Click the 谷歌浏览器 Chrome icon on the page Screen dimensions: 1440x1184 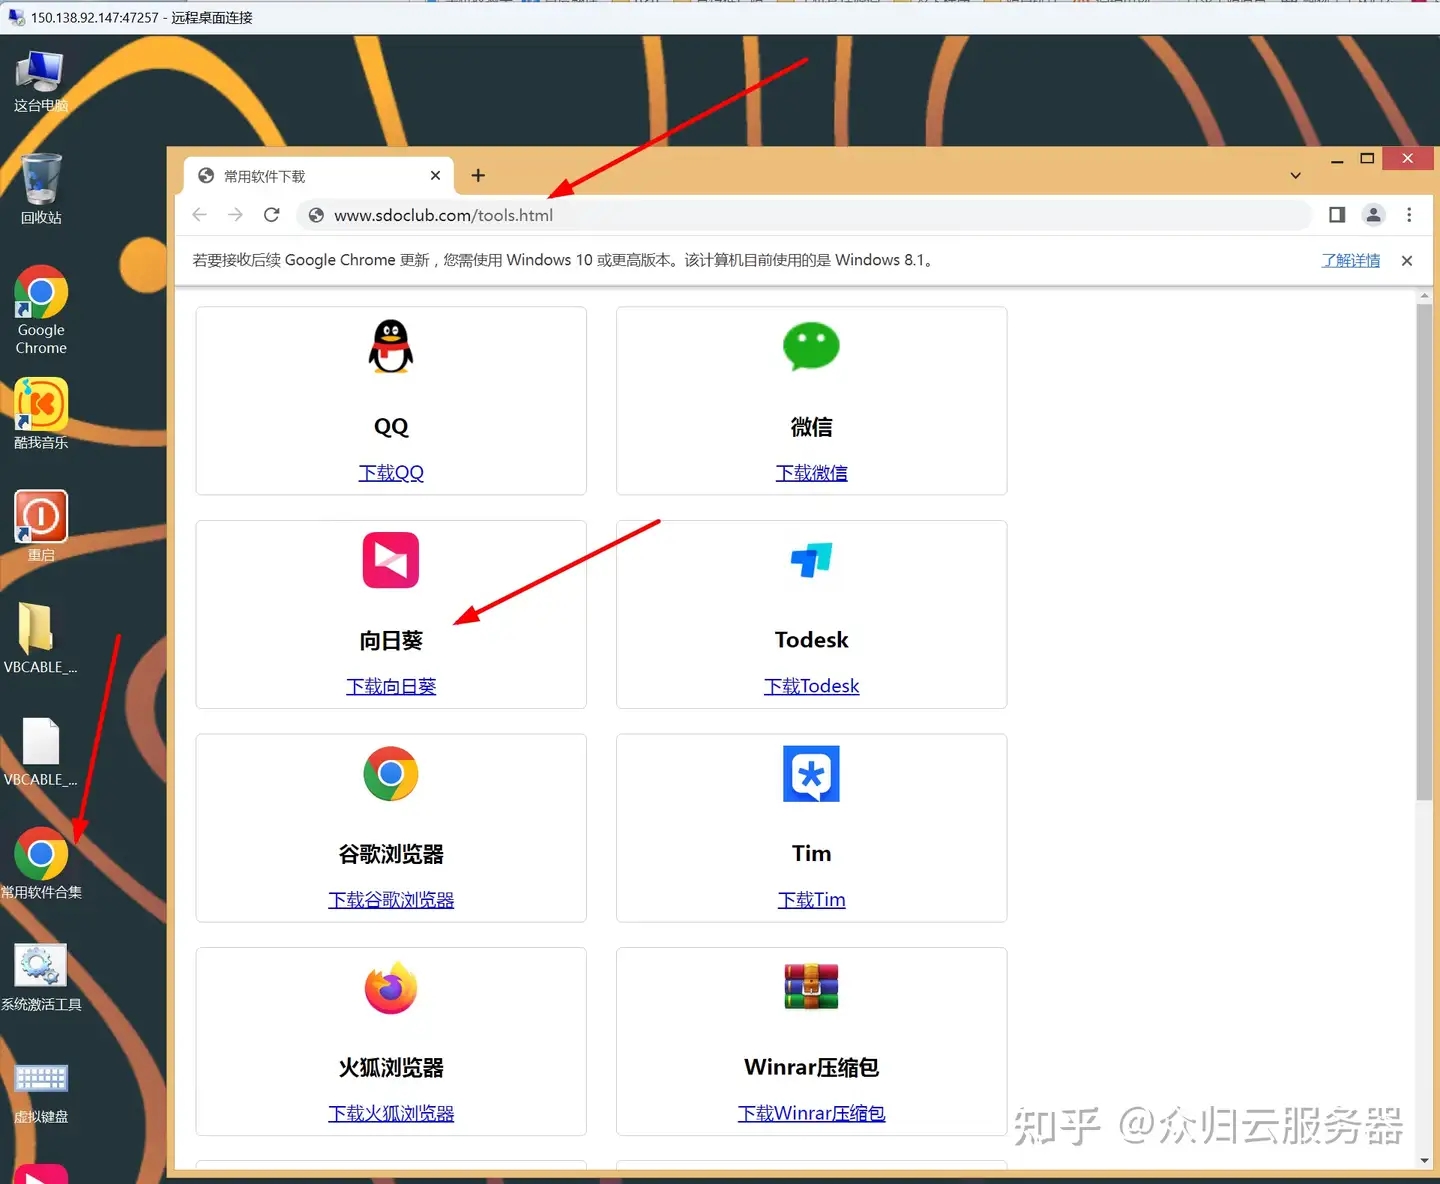[390, 774]
